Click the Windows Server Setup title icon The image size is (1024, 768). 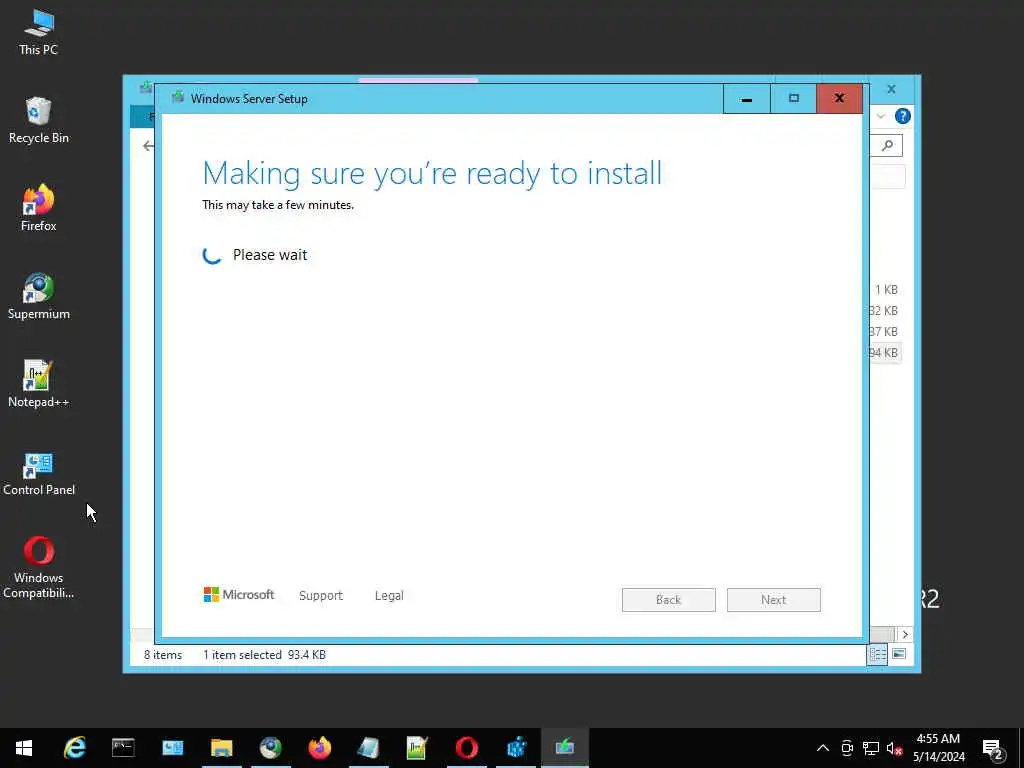coord(178,98)
